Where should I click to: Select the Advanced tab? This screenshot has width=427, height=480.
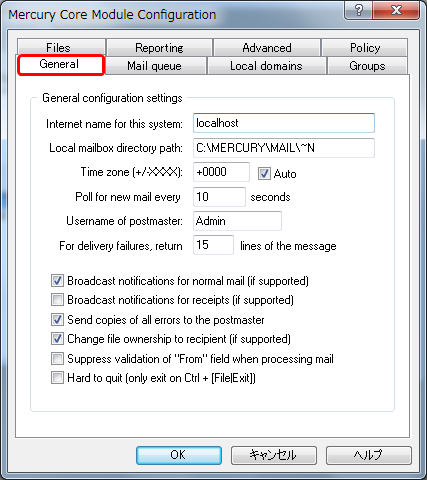click(x=267, y=48)
